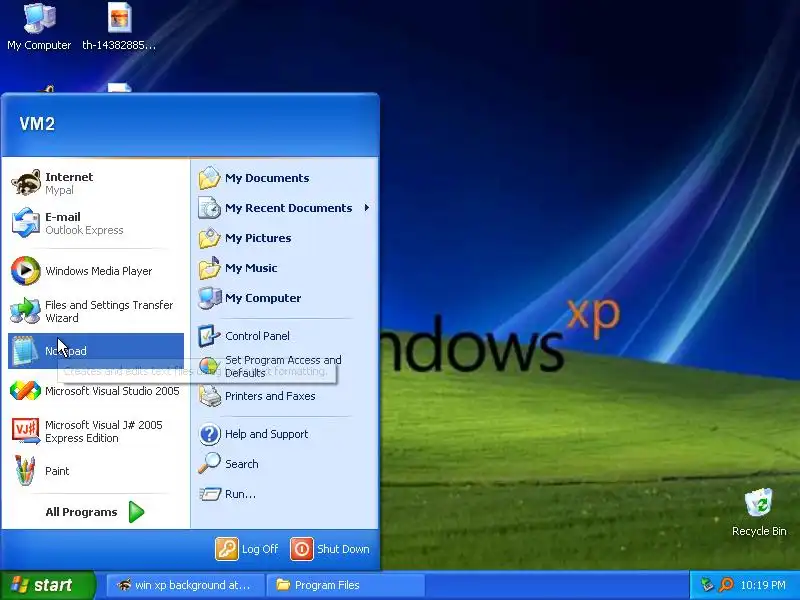Click the Shut Down text button

pyautogui.click(x=343, y=549)
